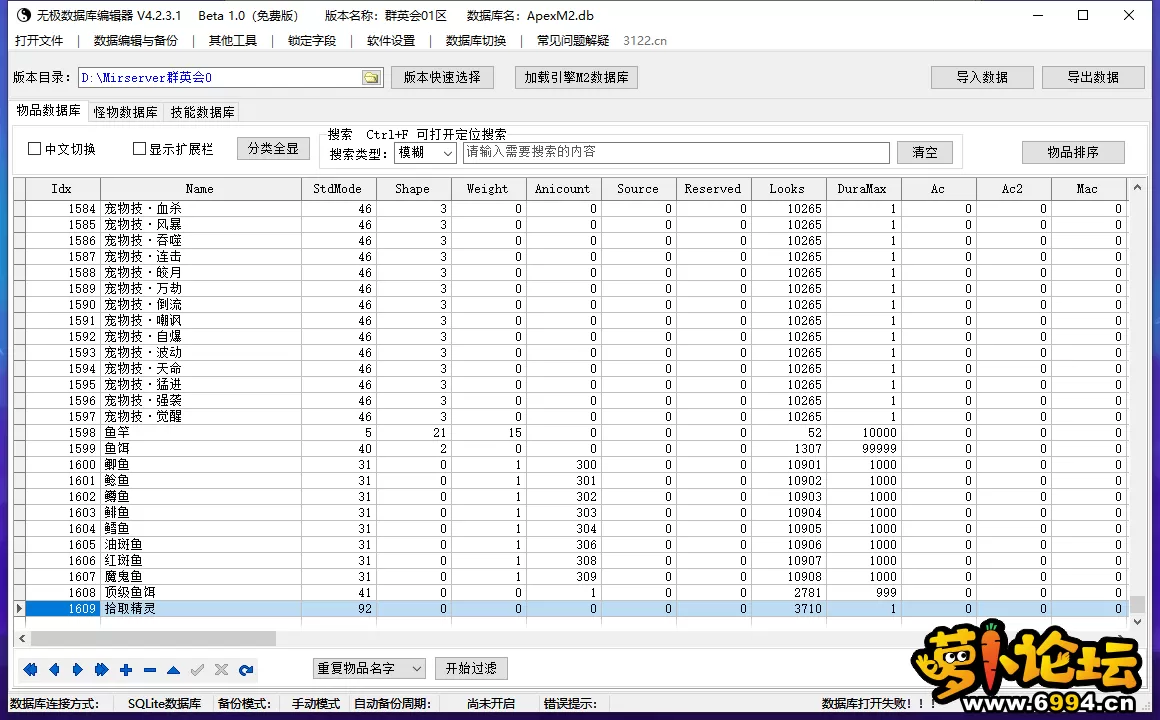
Task: Go to next record arrow
Action: click(x=78, y=670)
